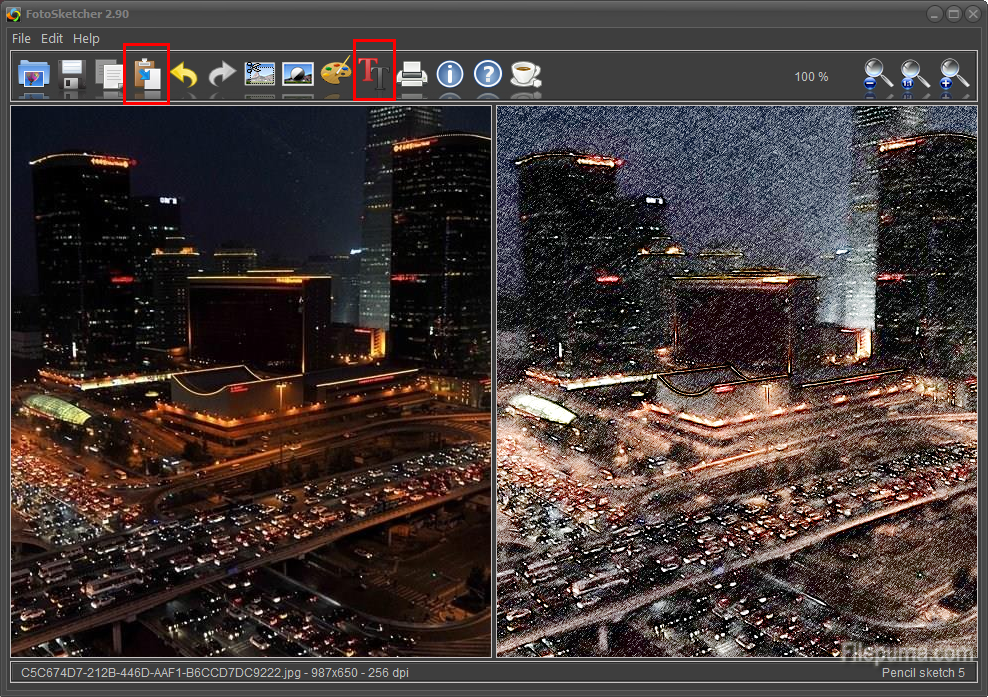Open the File menu
The image size is (988, 697).
(x=21, y=38)
